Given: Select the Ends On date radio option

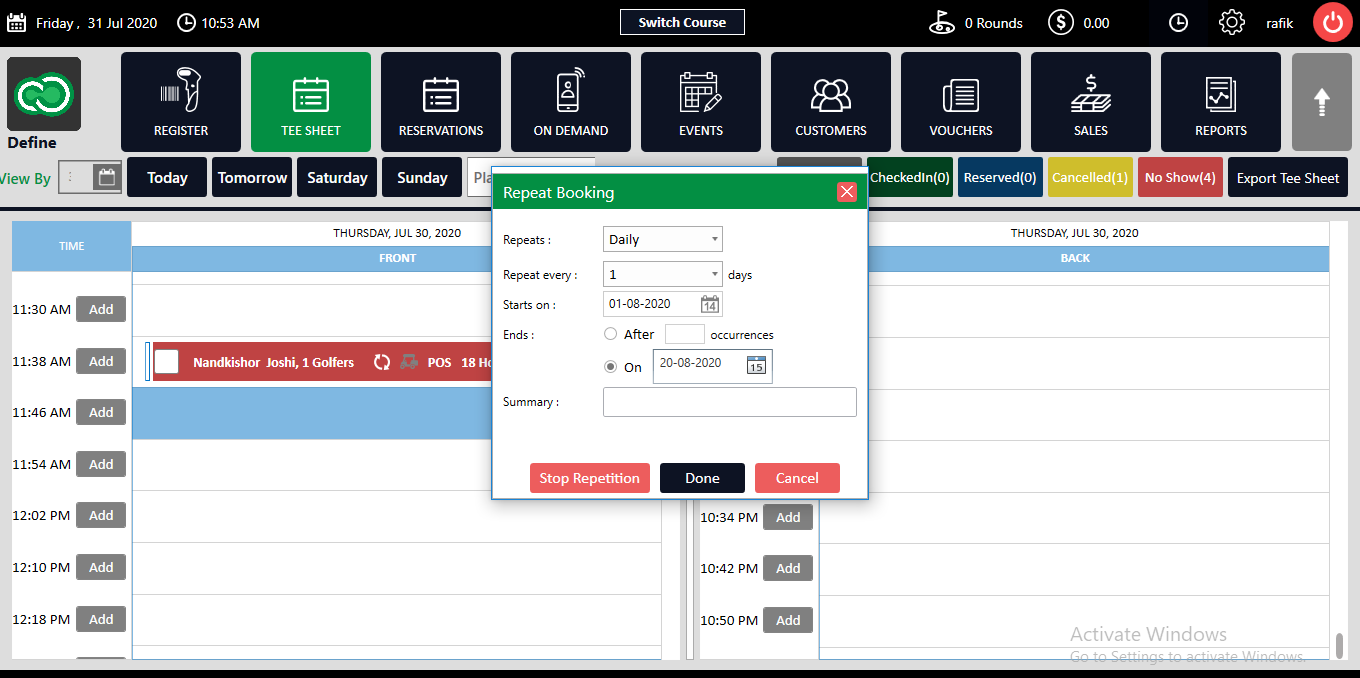Looking at the screenshot, I should (x=611, y=367).
